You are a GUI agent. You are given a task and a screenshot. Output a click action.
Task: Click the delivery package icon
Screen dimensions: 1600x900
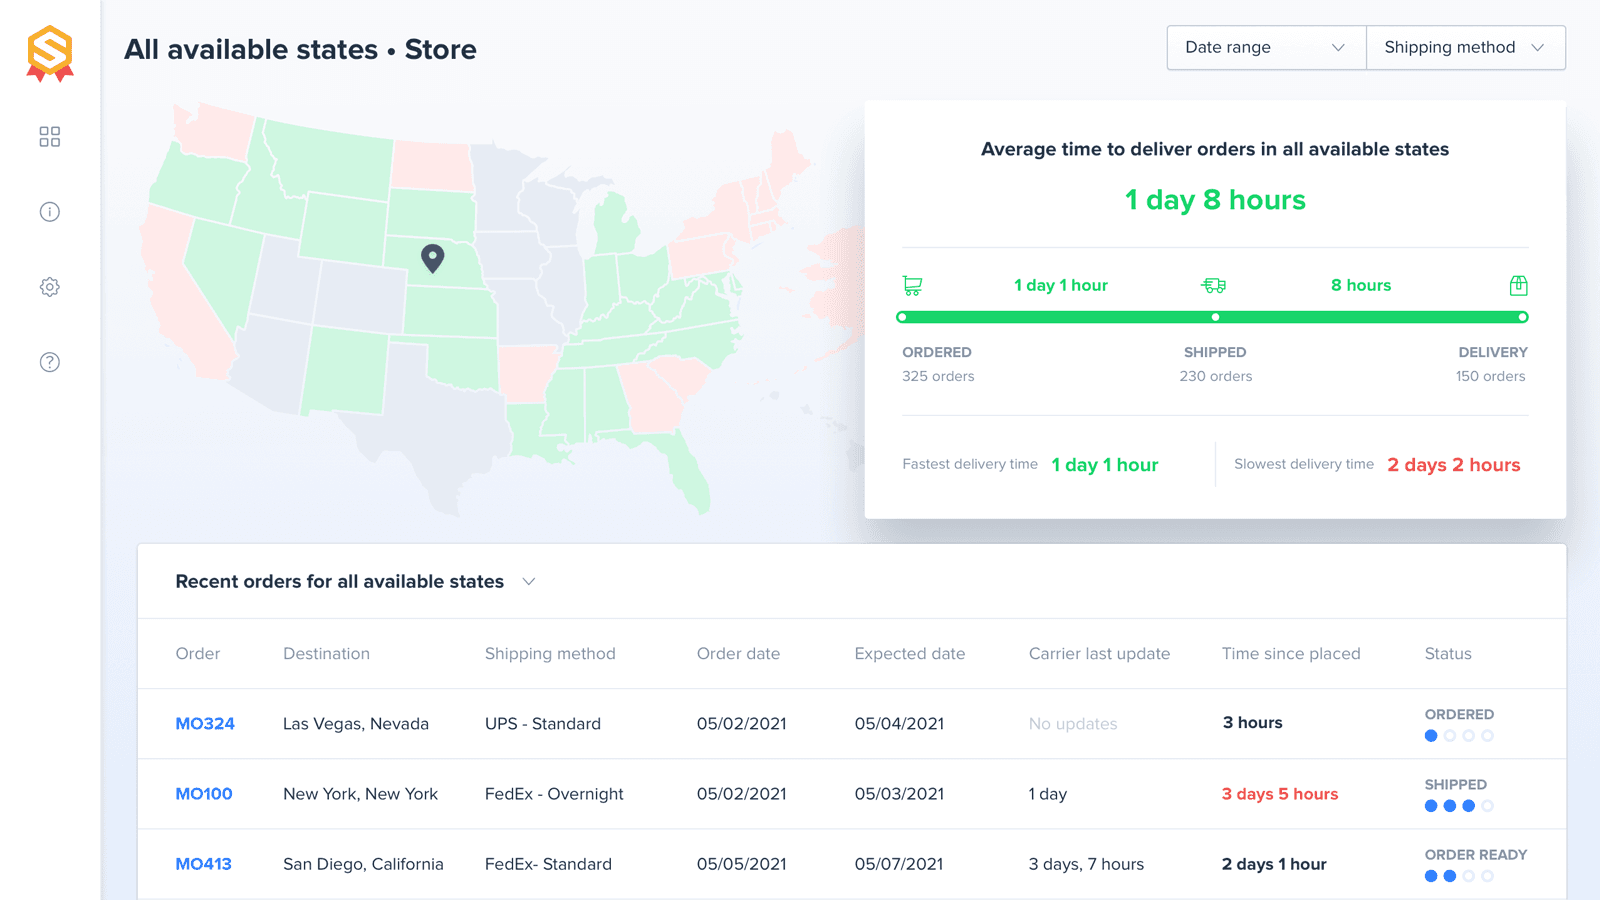click(x=1519, y=285)
